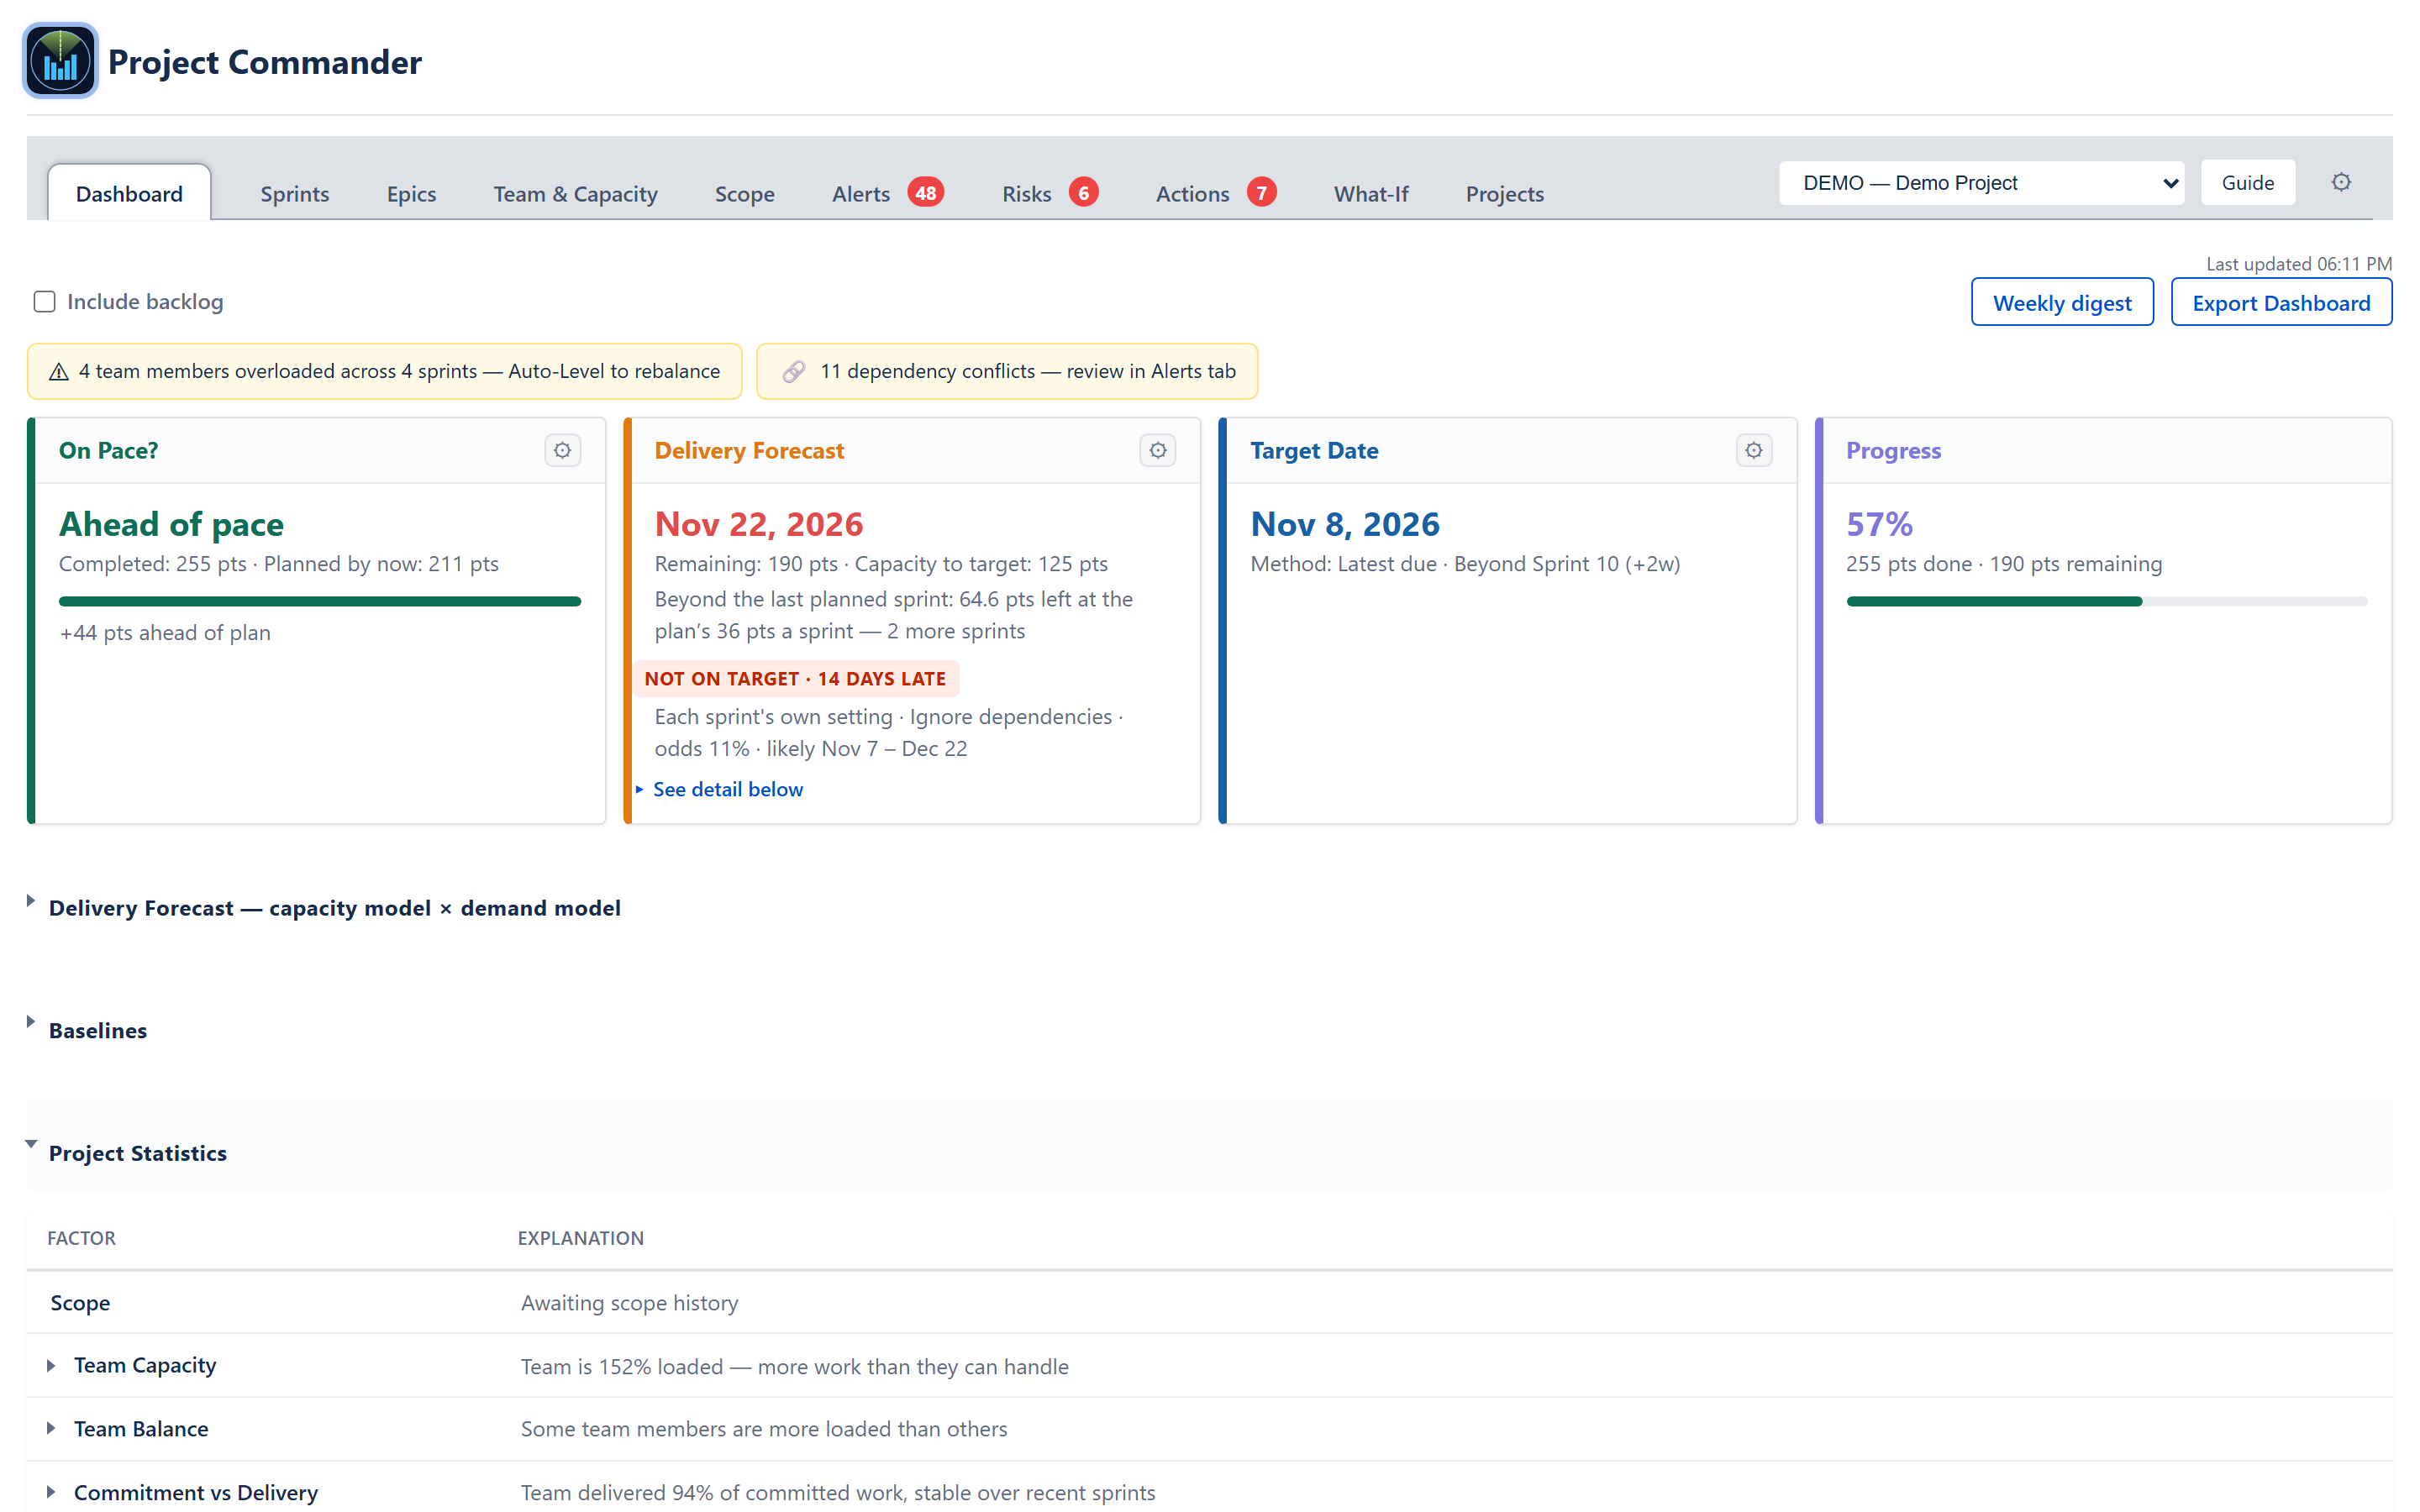Click the warning triangle in overloaded banner
This screenshot has height=1512, width=2420.
coord(59,372)
